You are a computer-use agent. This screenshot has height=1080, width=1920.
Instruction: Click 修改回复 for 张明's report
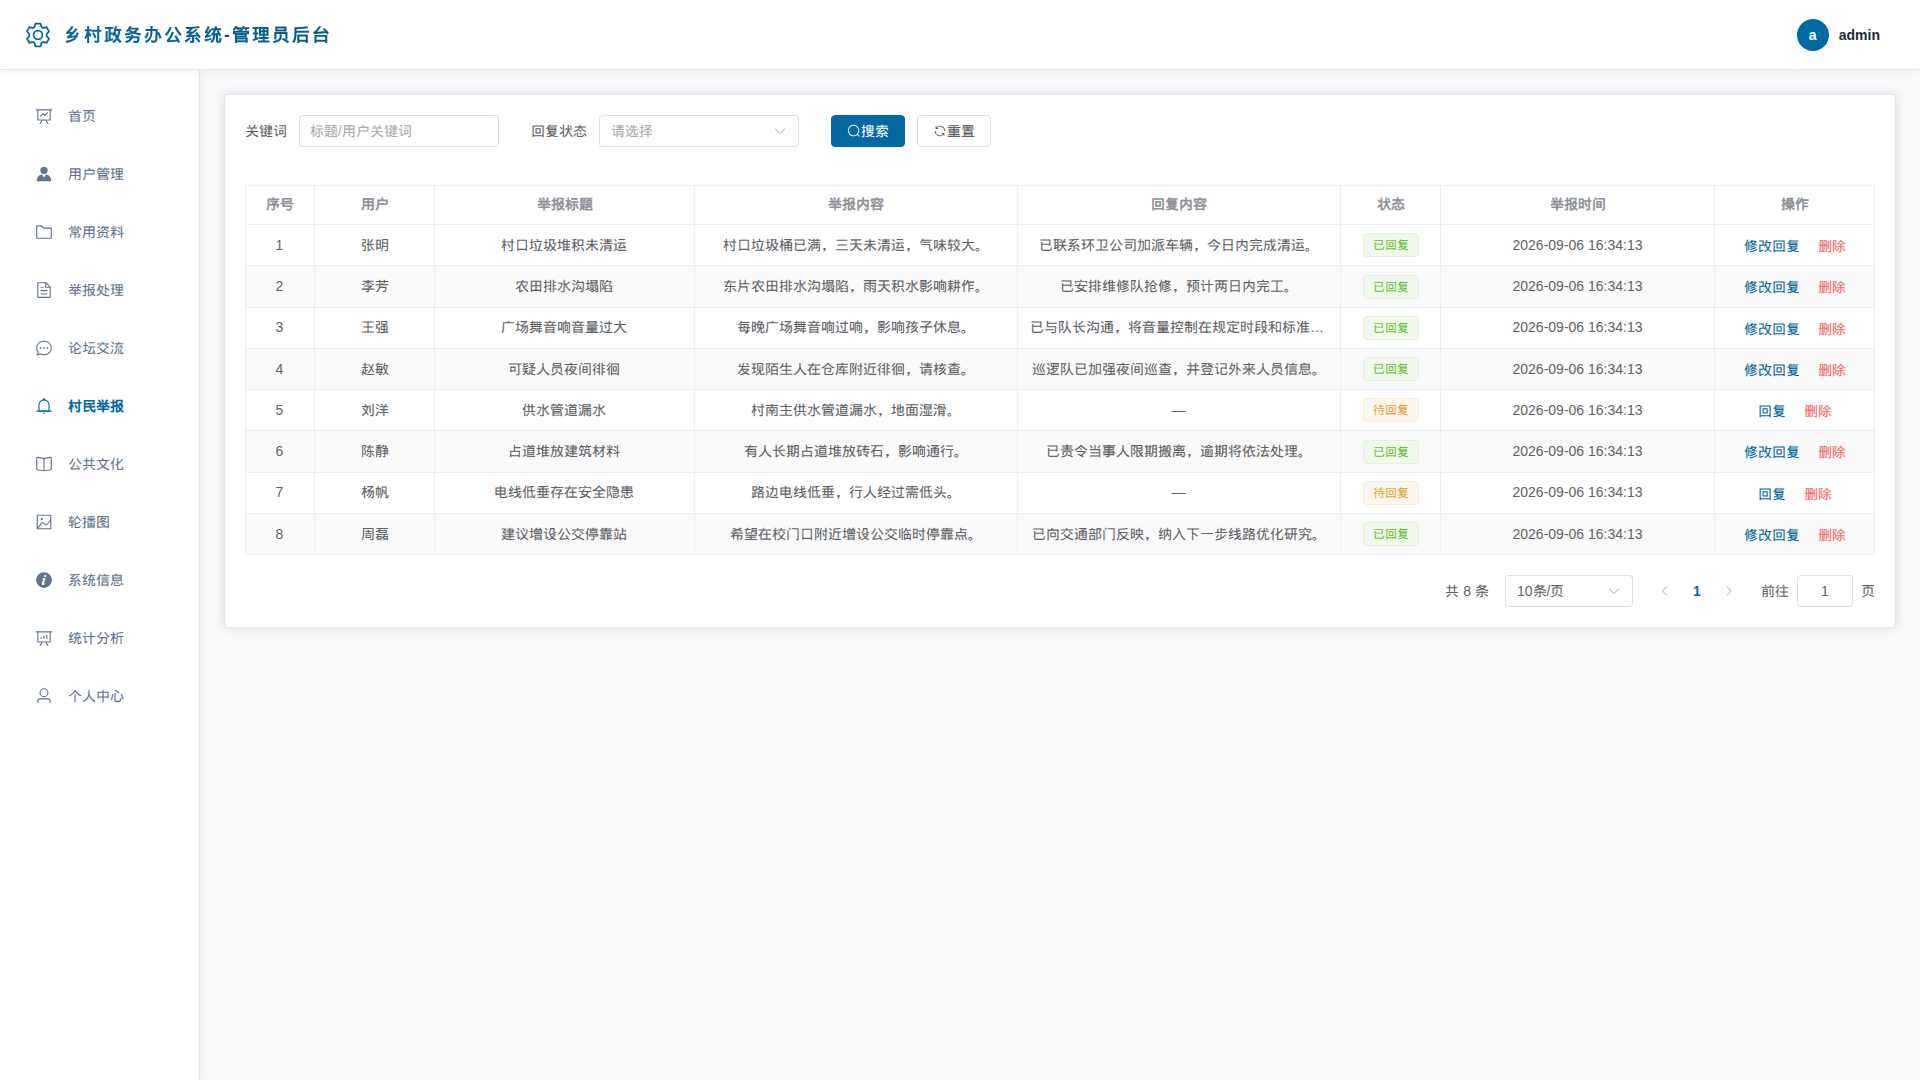(1771, 246)
